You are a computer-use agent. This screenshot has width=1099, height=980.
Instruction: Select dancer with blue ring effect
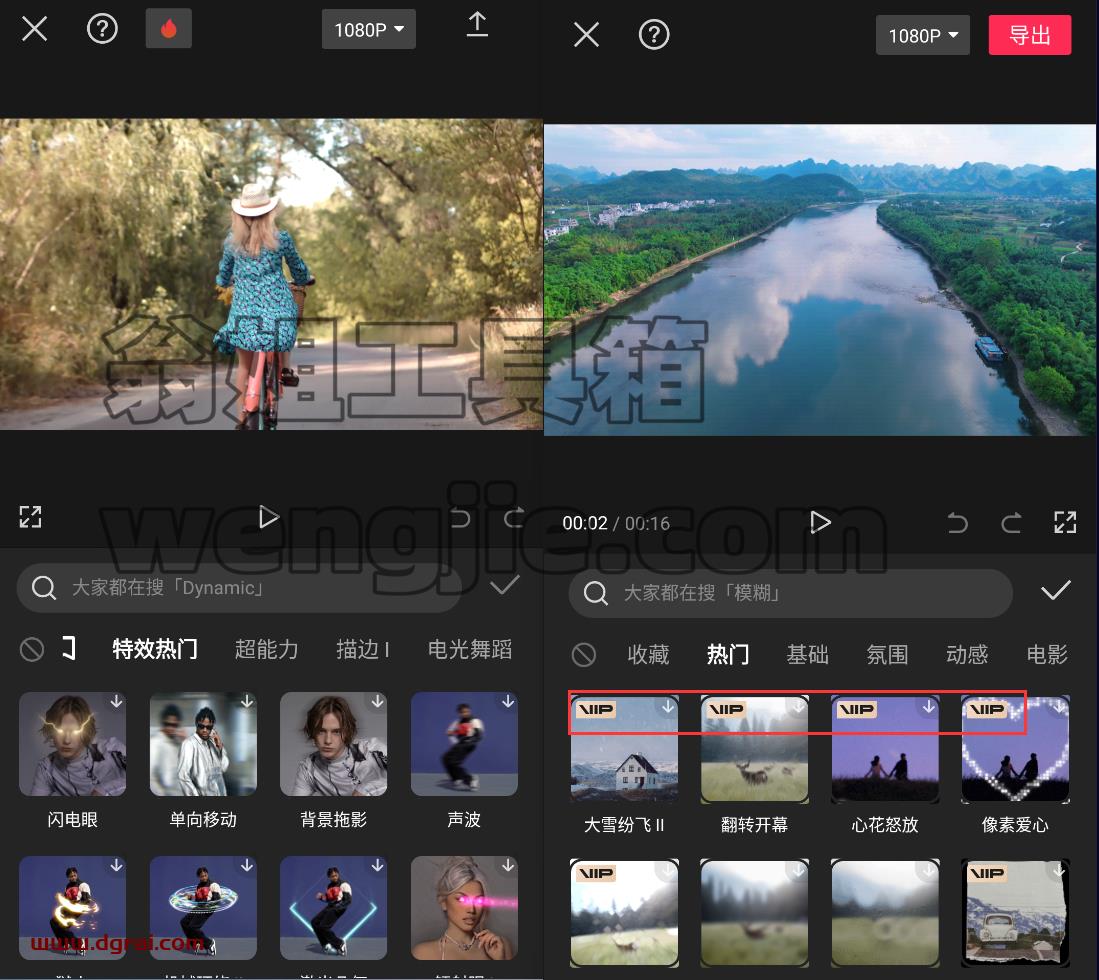[x=203, y=908]
